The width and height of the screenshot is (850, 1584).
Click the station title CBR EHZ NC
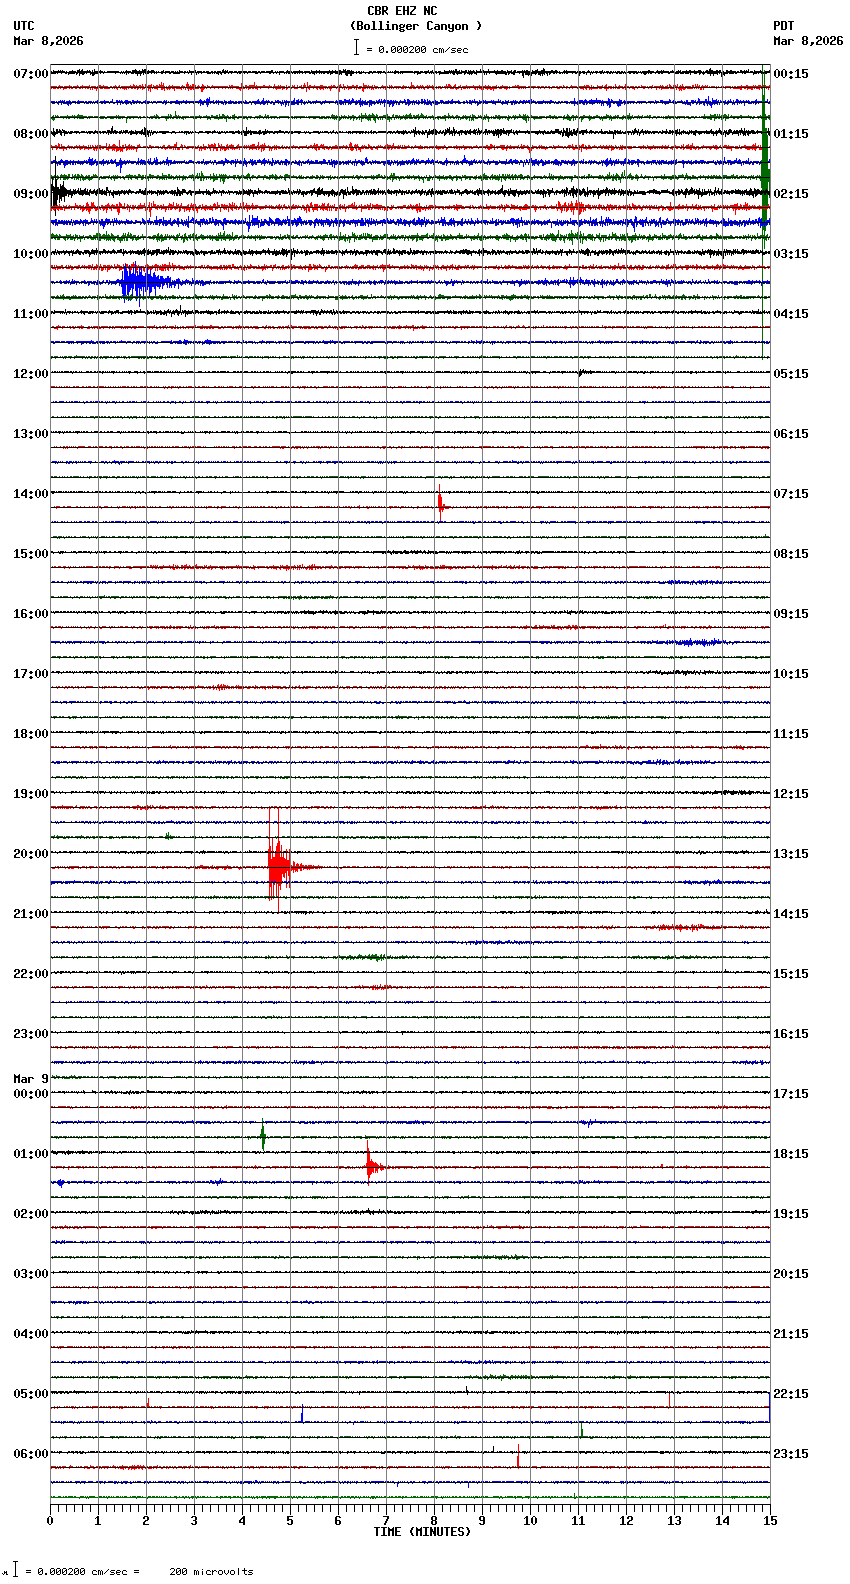[x=402, y=11]
